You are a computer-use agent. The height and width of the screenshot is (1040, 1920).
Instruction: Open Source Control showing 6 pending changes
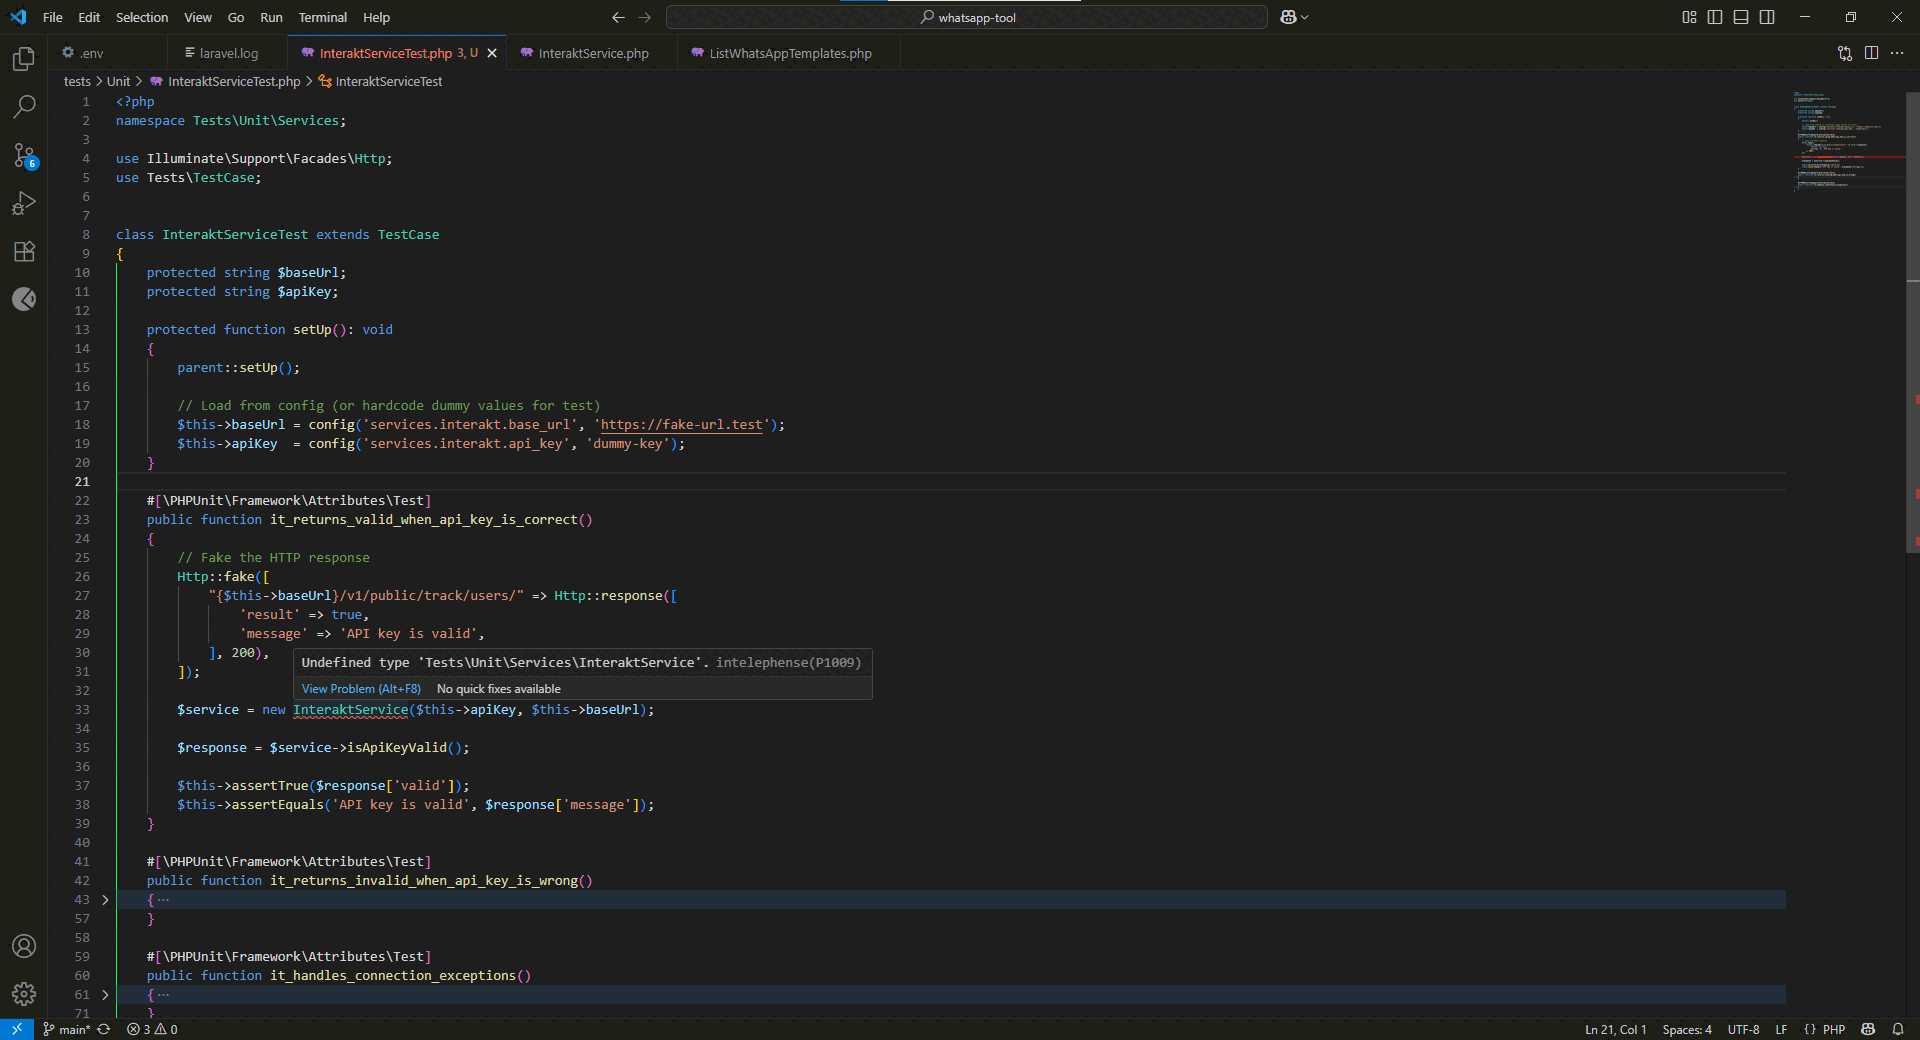coord(24,155)
